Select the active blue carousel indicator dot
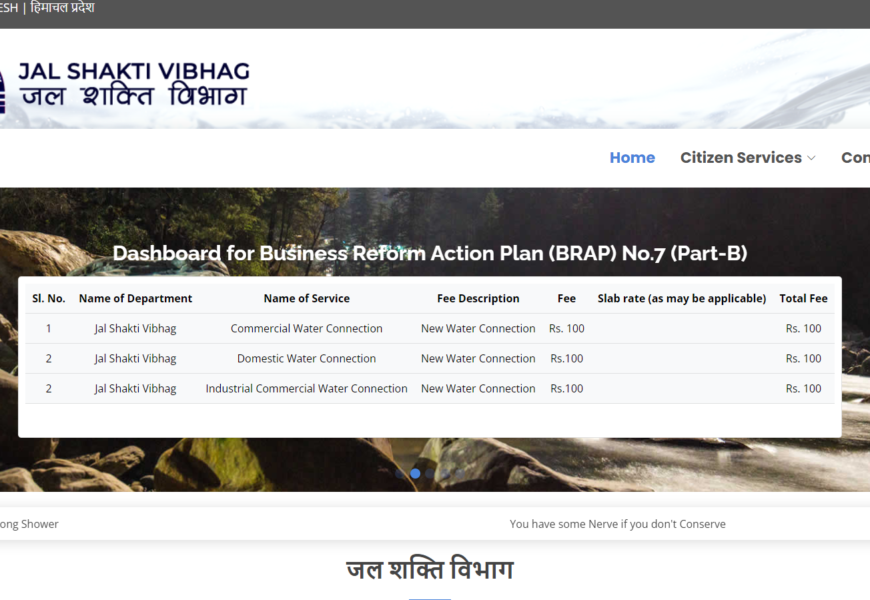This screenshot has width=870, height=600. pyautogui.click(x=415, y=473)
